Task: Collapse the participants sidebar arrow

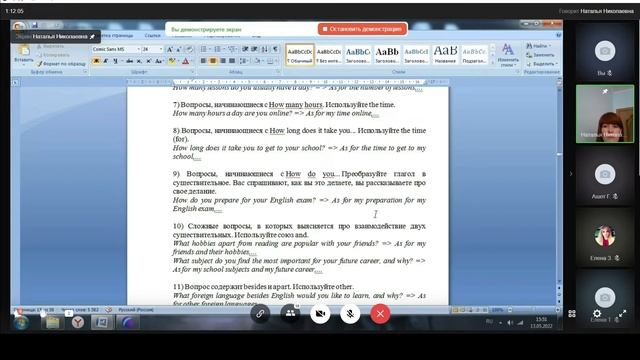Action: tap(571, 174)
